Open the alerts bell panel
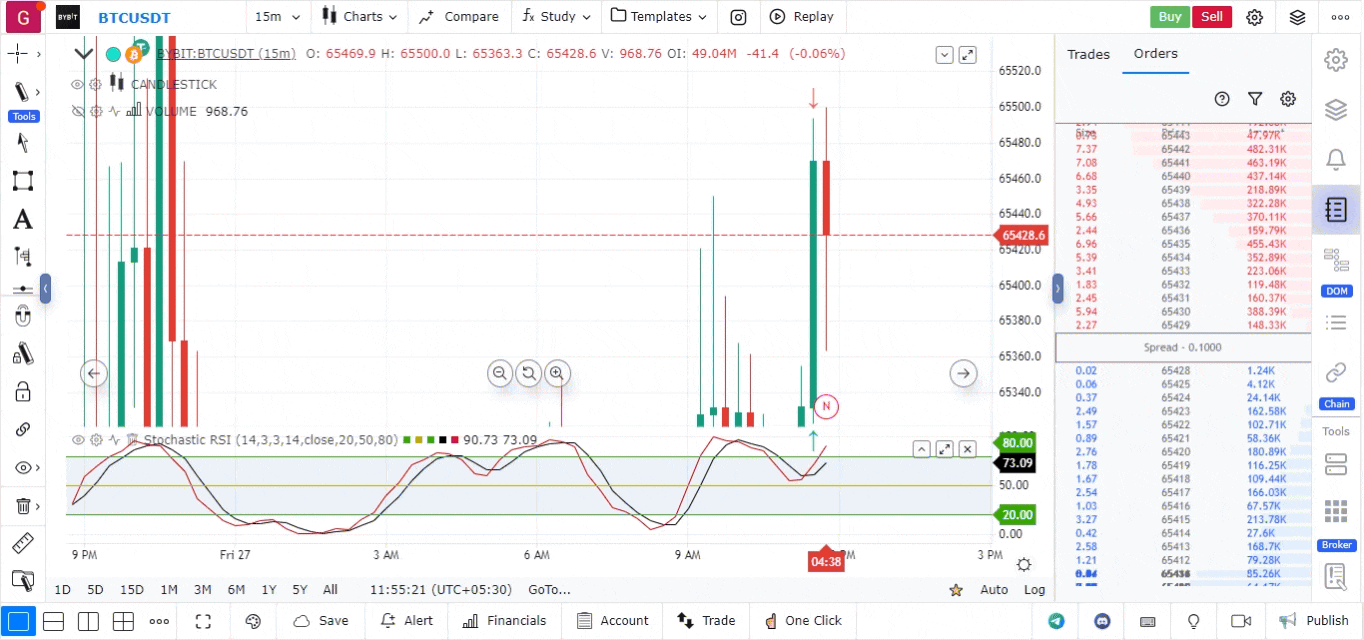This screenshot has width=1364, height=640. 1336,159
